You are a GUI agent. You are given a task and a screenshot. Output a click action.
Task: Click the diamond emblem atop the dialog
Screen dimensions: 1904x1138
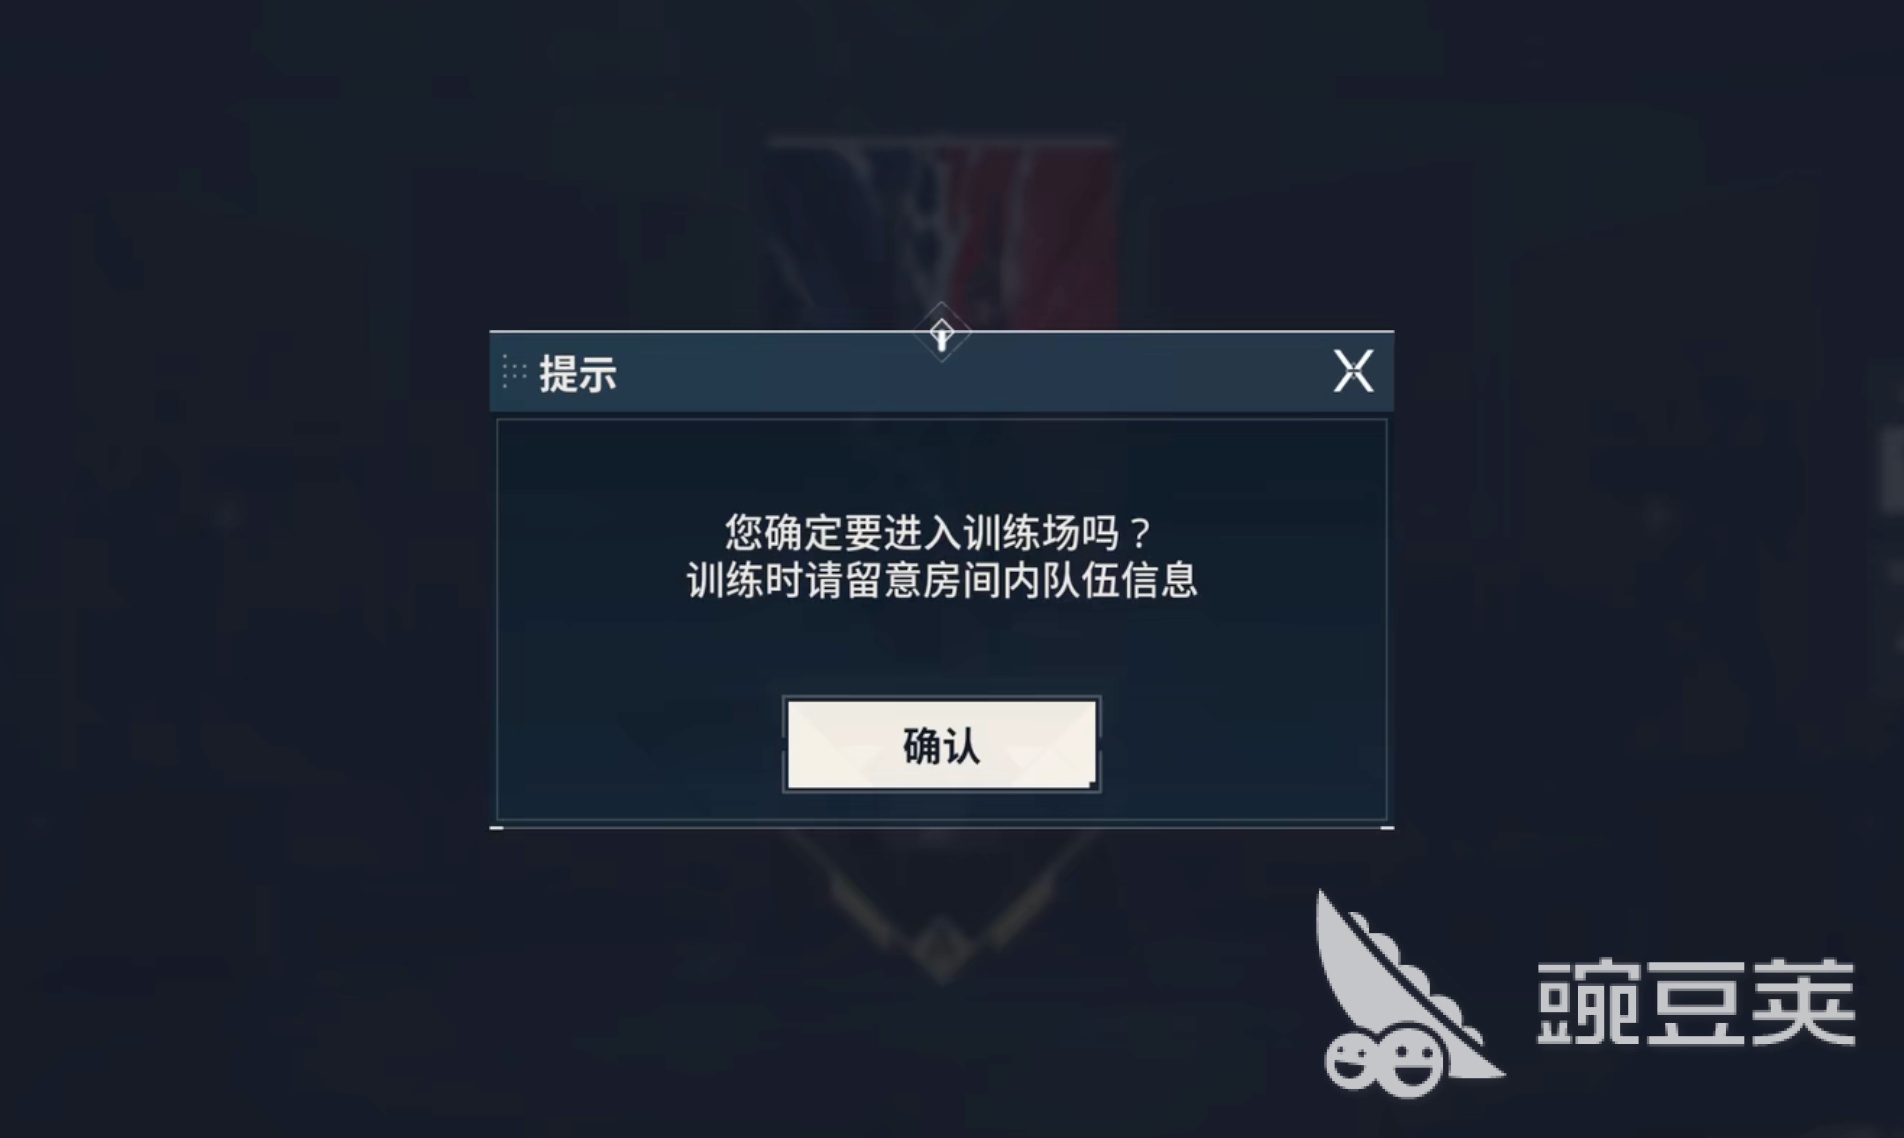coord(941,333)
